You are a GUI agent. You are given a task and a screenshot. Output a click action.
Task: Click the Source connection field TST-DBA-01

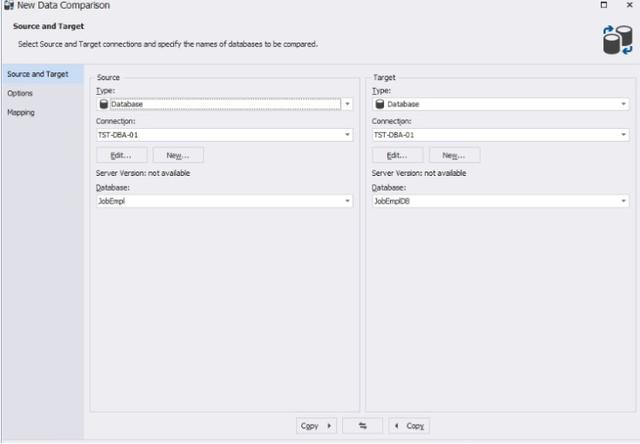pyautogui.click(x=224, y=135)
